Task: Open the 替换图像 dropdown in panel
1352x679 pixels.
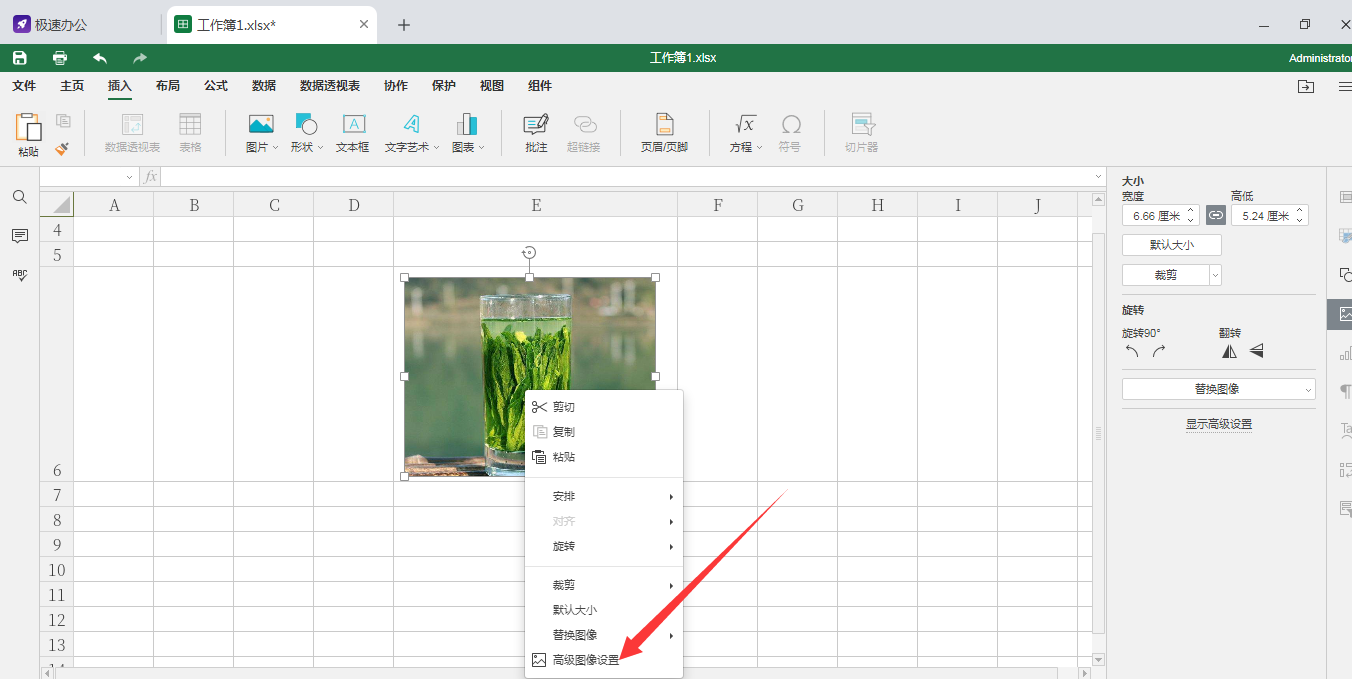Action: tap(1308, 389)
